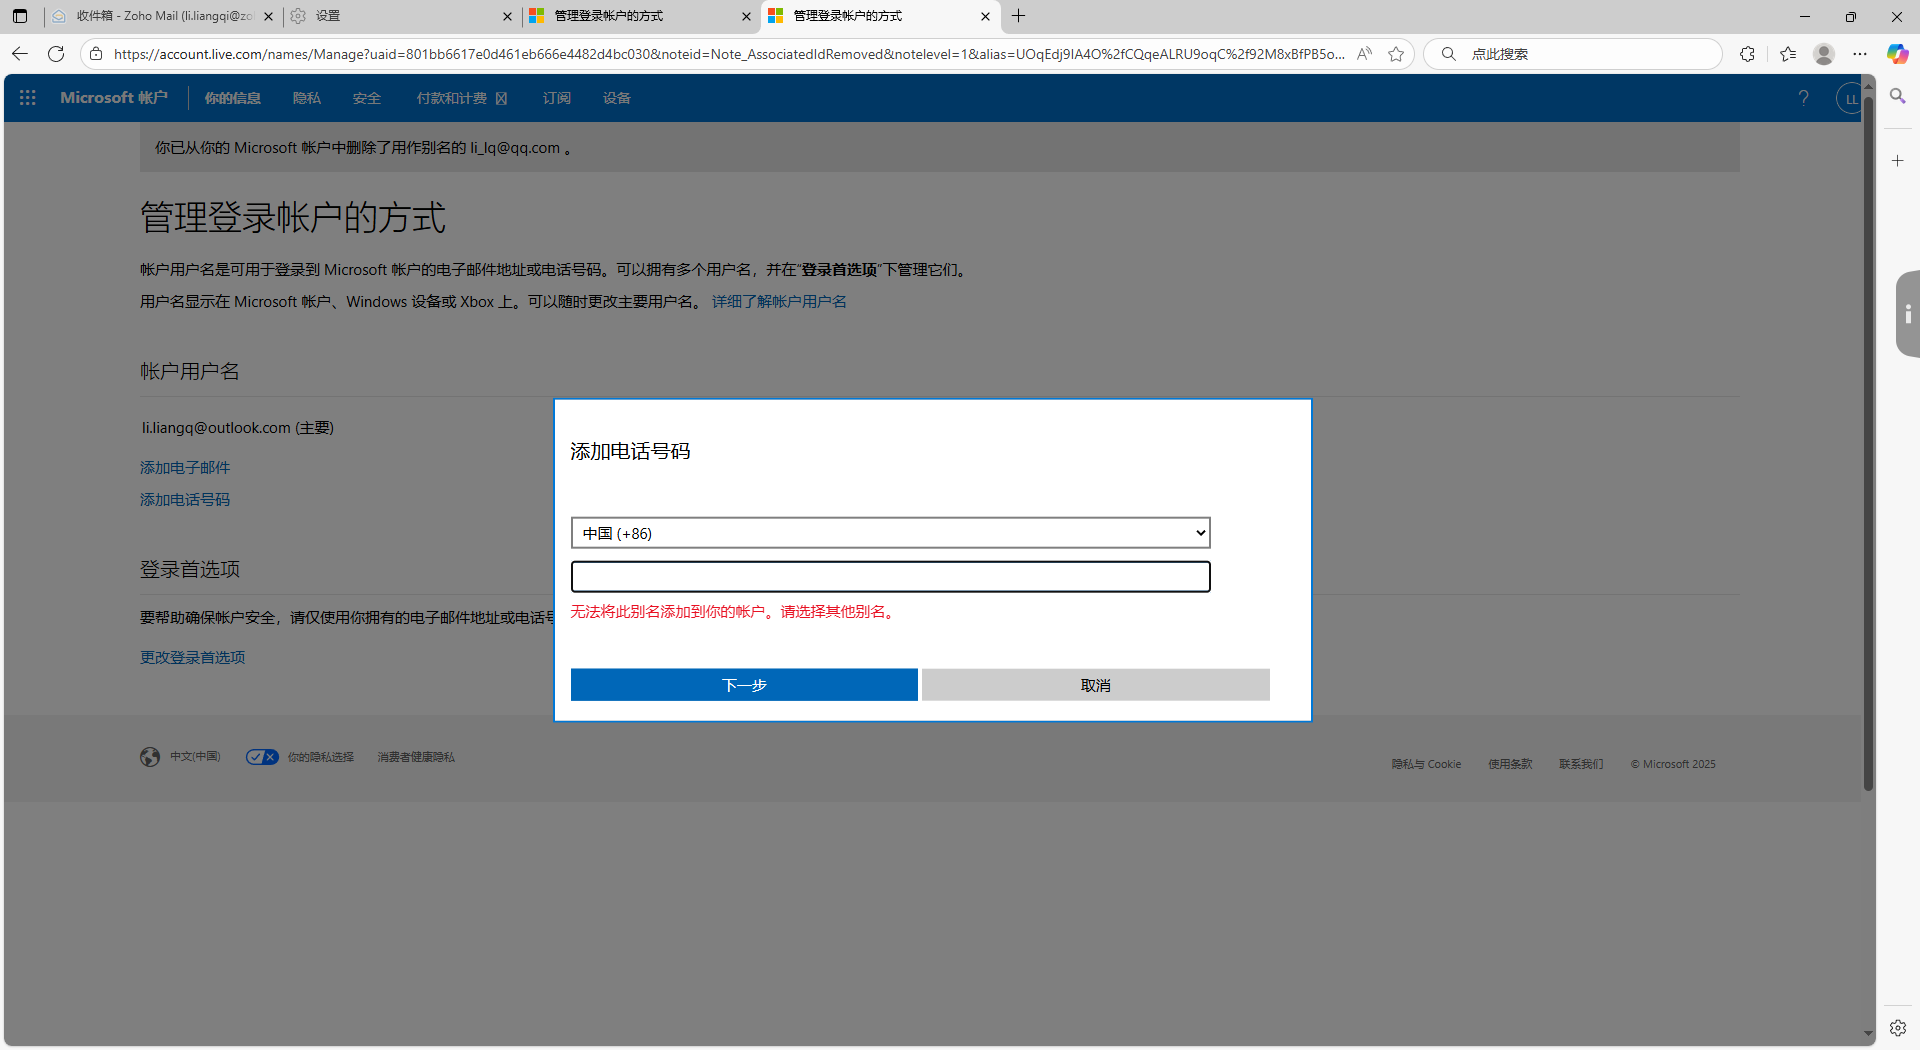The width and height of the screenshot is (1920, 1050).
Task: Reload the page with the refresh icon
Action: pyautogui.click(x=56, y=54)
